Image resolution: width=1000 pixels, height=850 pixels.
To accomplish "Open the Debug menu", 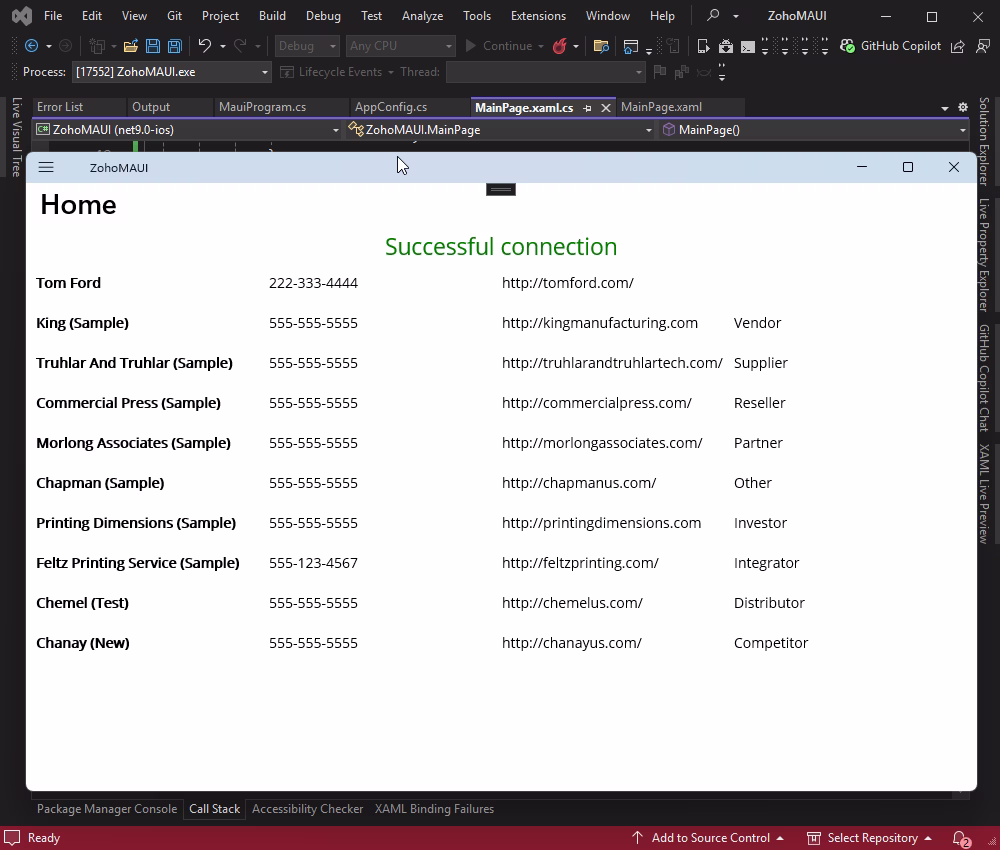I will 323,15.
